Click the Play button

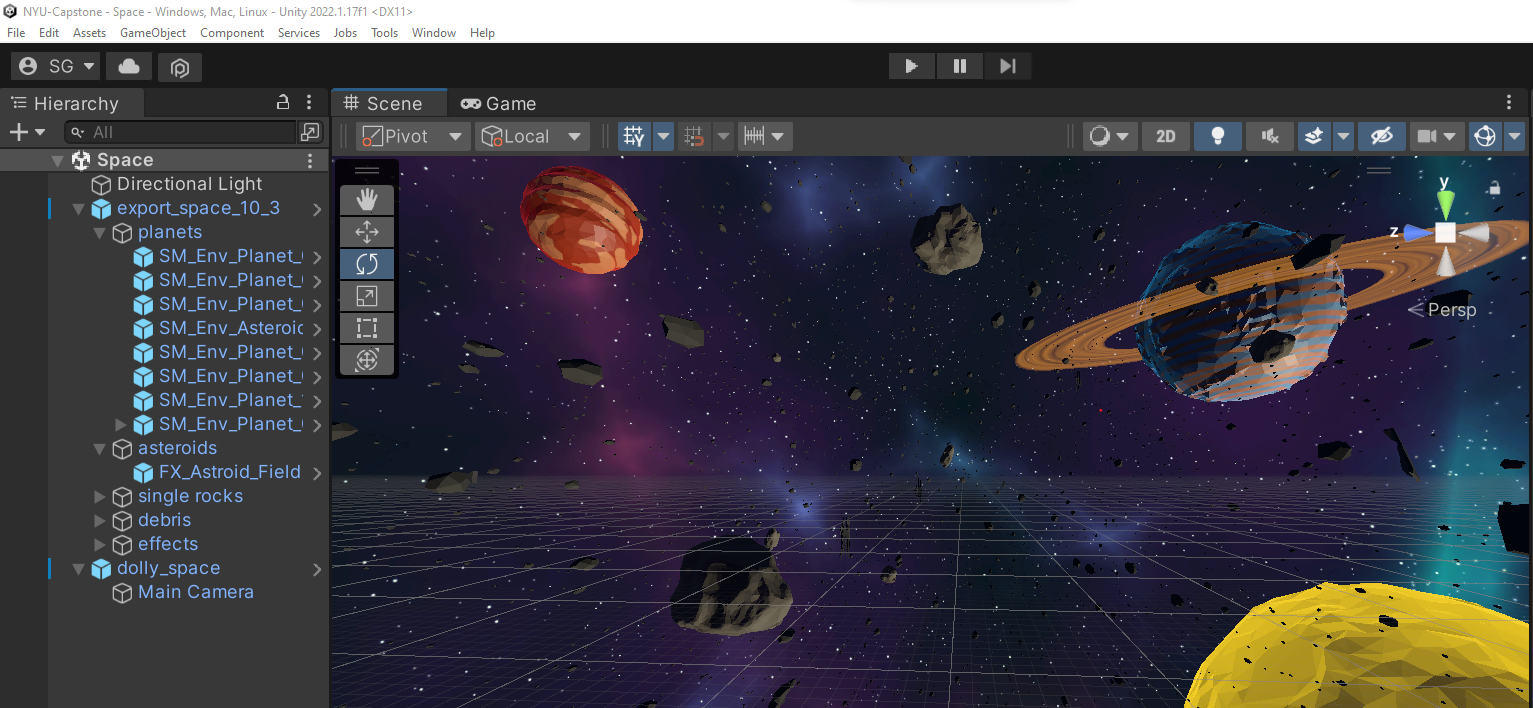912,66
